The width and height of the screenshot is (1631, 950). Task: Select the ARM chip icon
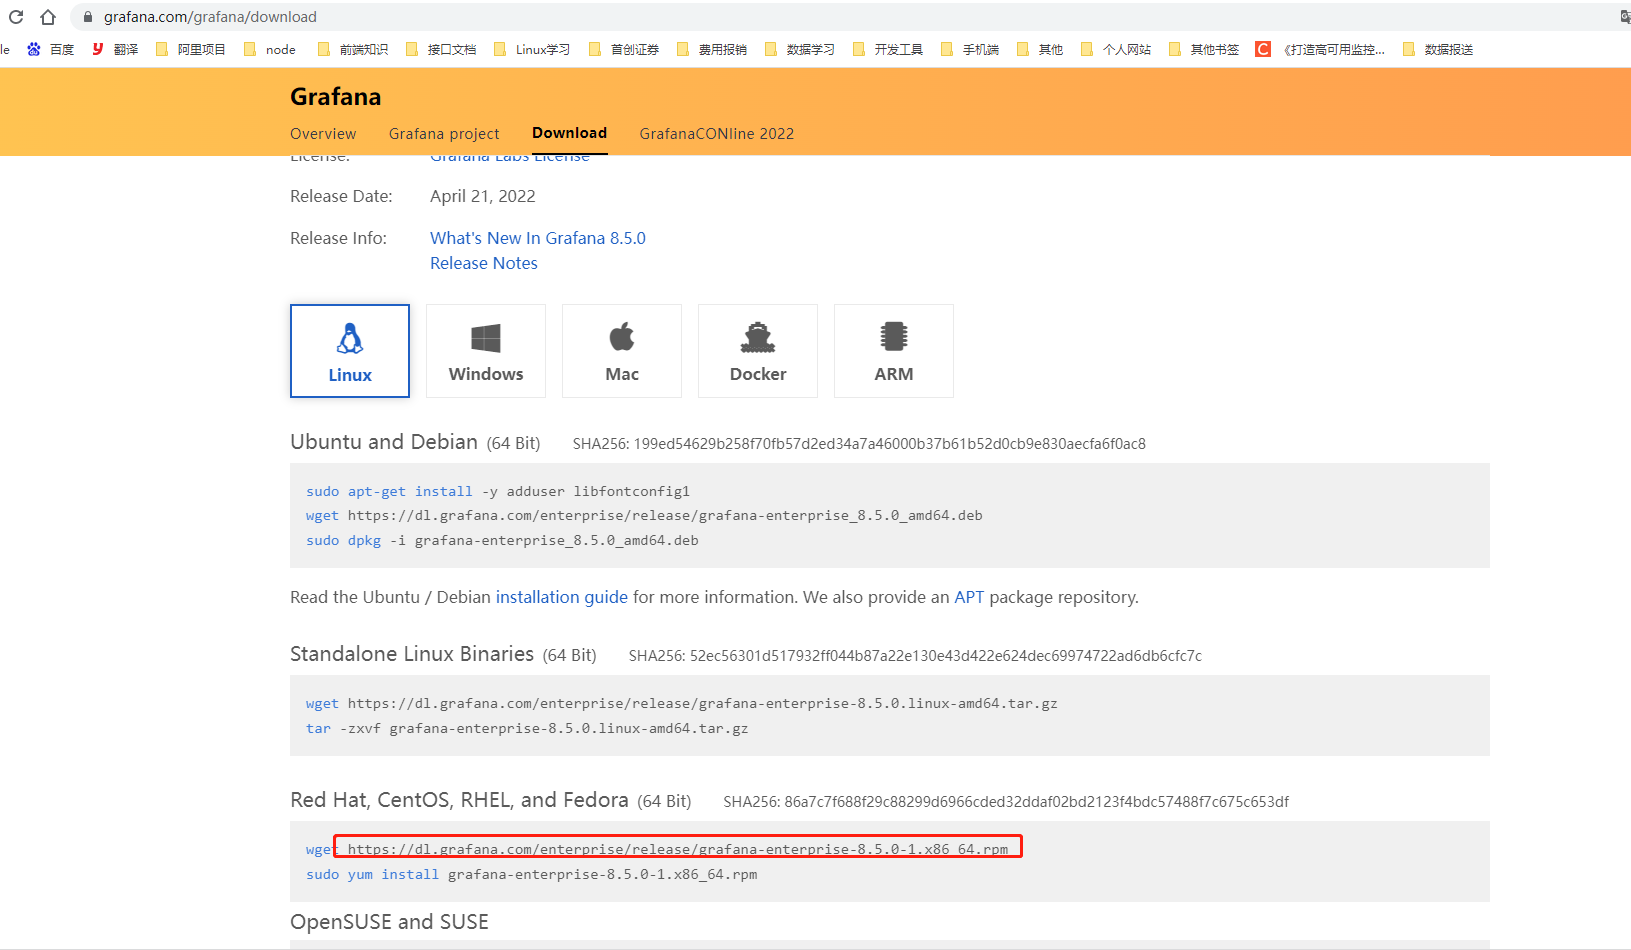pyautogui.click(x=894, y=337)
